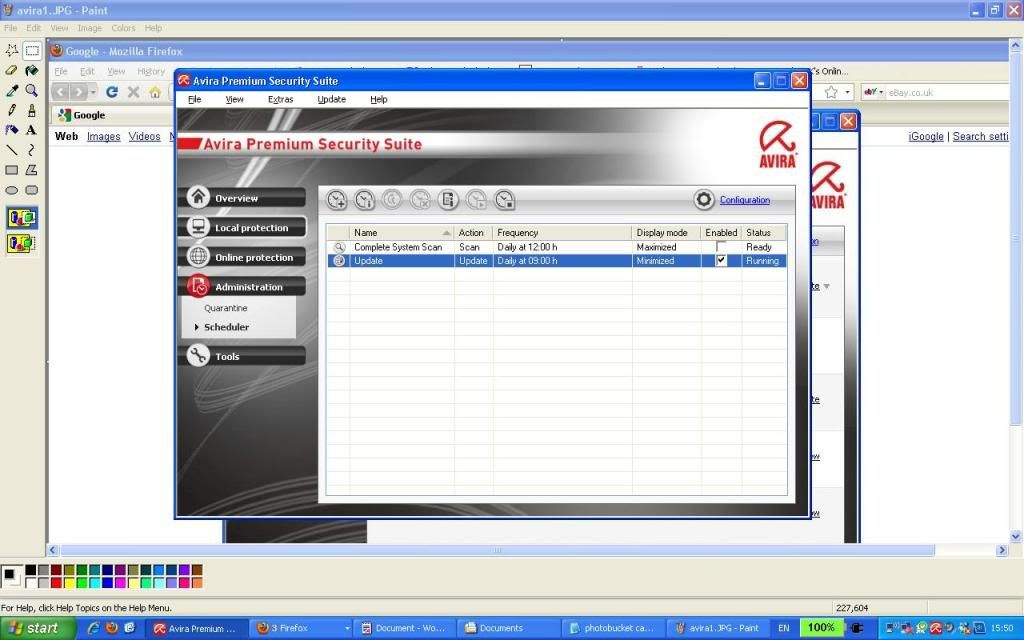Open Local protection in Avira sidebar

[242, 227]
